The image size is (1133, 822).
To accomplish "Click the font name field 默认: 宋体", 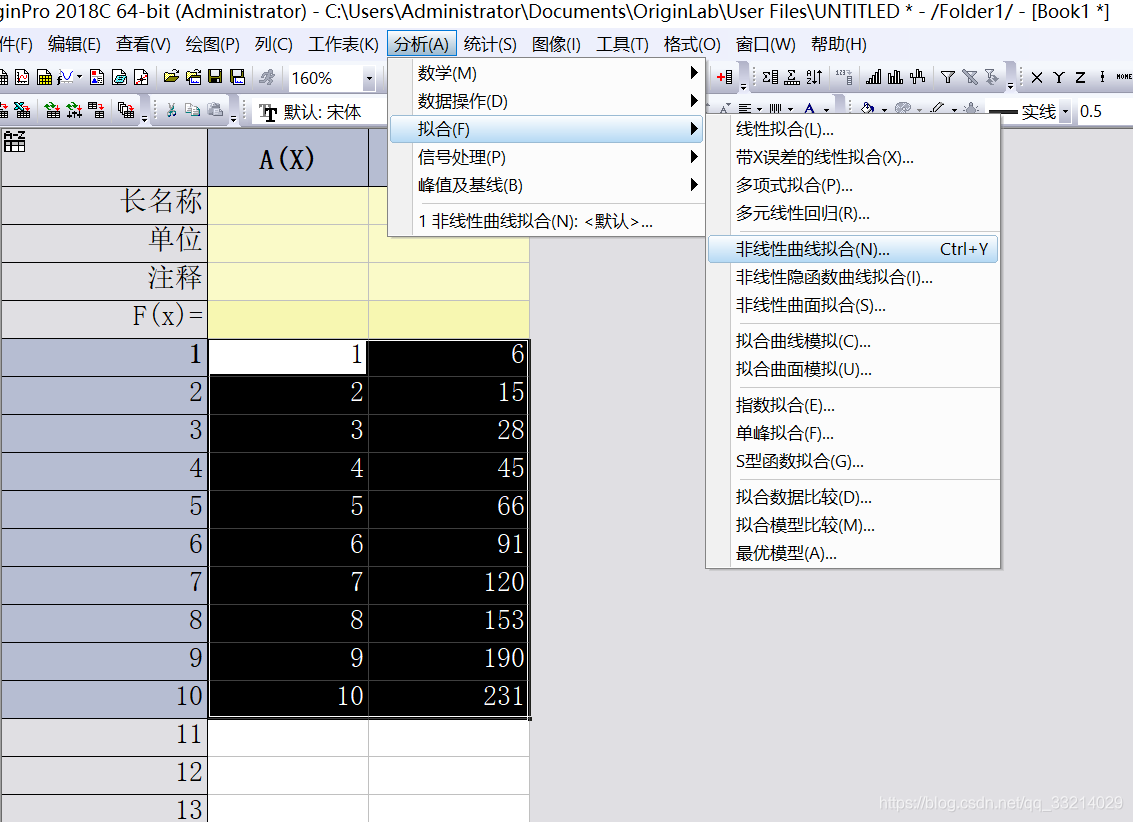I will coord(322,112).
